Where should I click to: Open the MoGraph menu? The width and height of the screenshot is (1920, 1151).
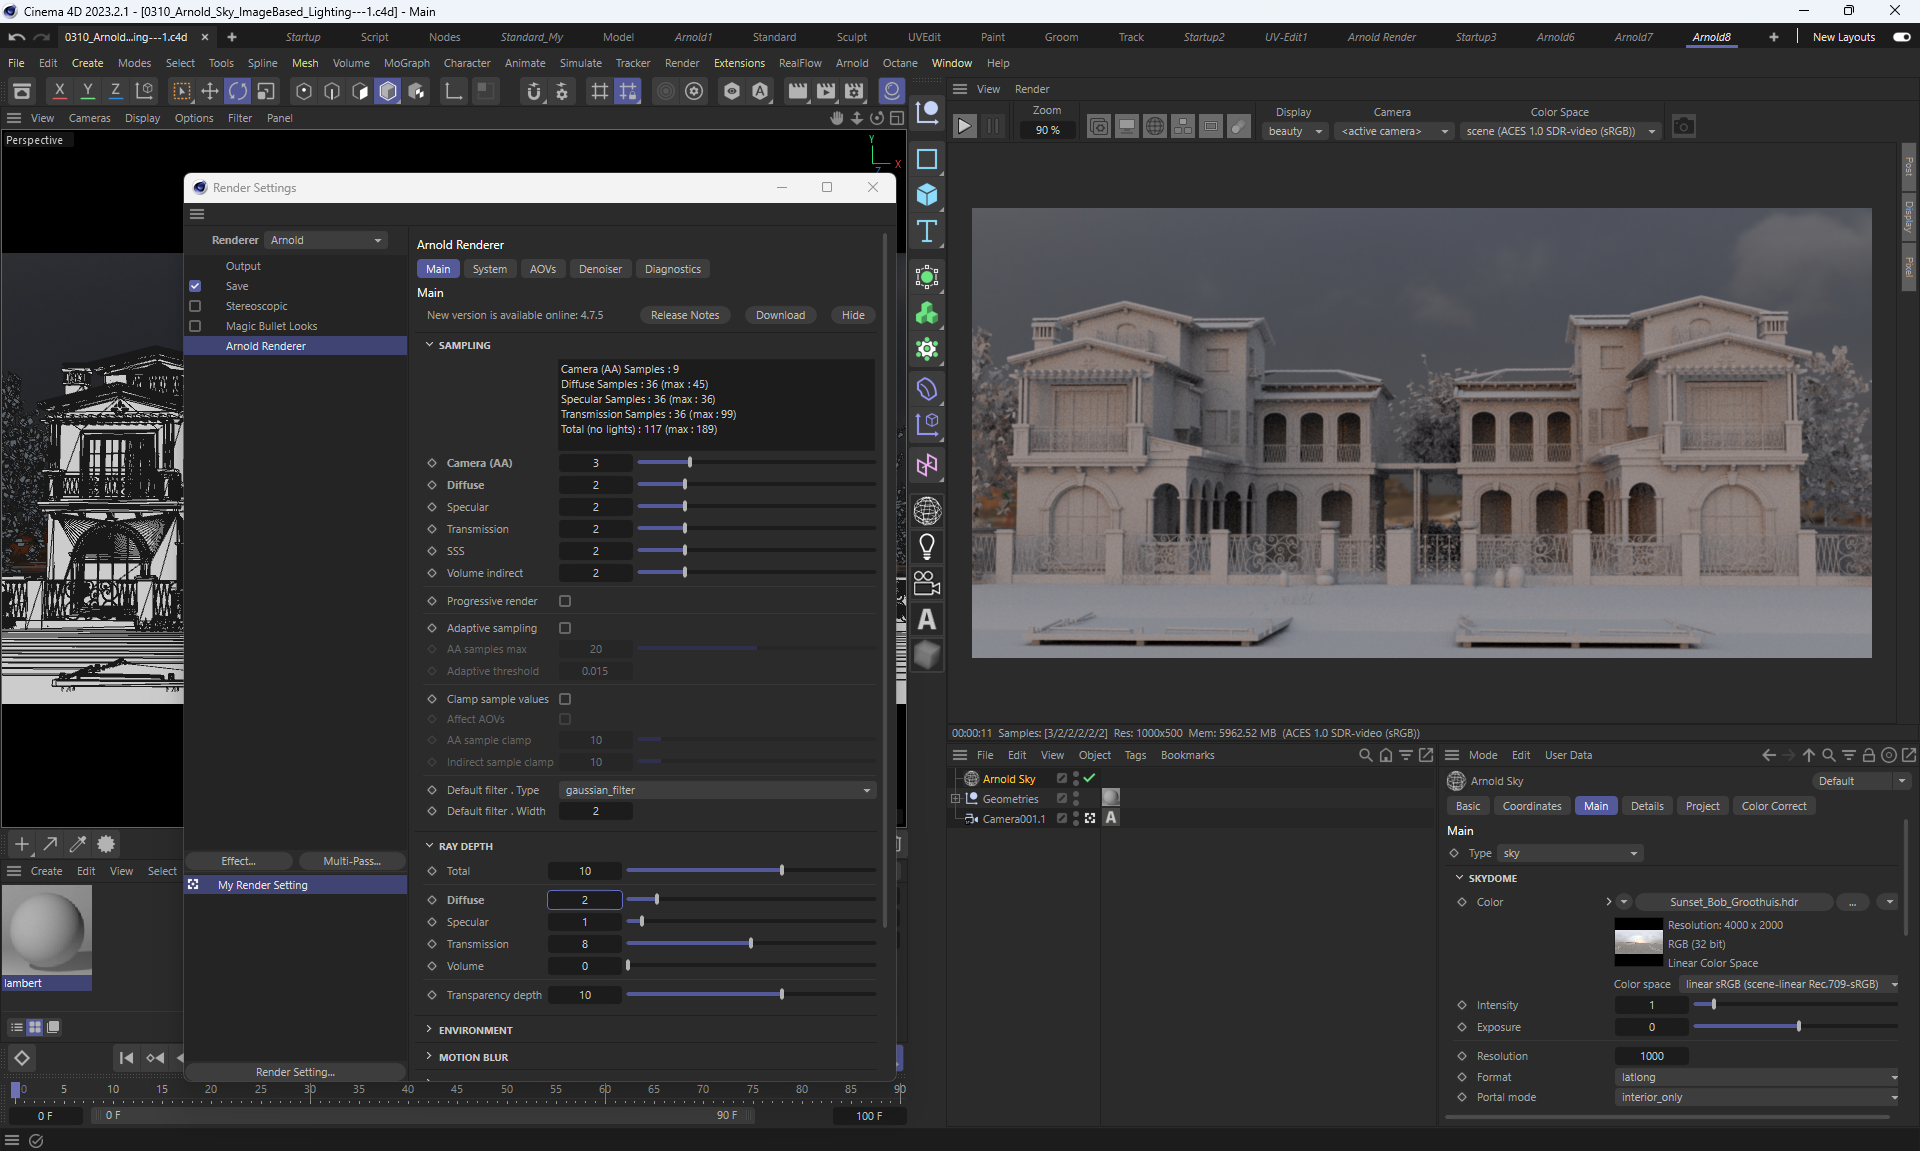coord(406,63)
